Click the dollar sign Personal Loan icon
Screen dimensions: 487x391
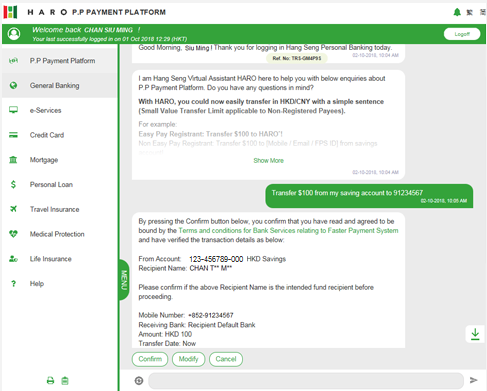pos(13,184)
